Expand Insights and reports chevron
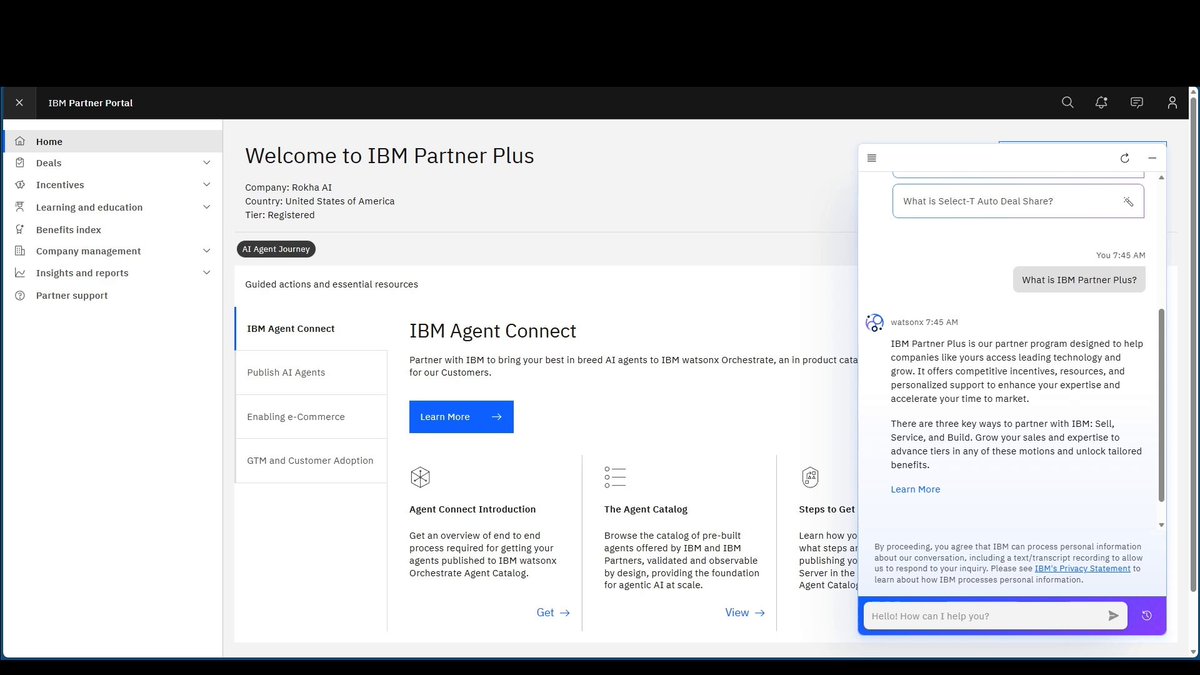The width and height of the screenshot is (1200, 675). pos(207,273)
